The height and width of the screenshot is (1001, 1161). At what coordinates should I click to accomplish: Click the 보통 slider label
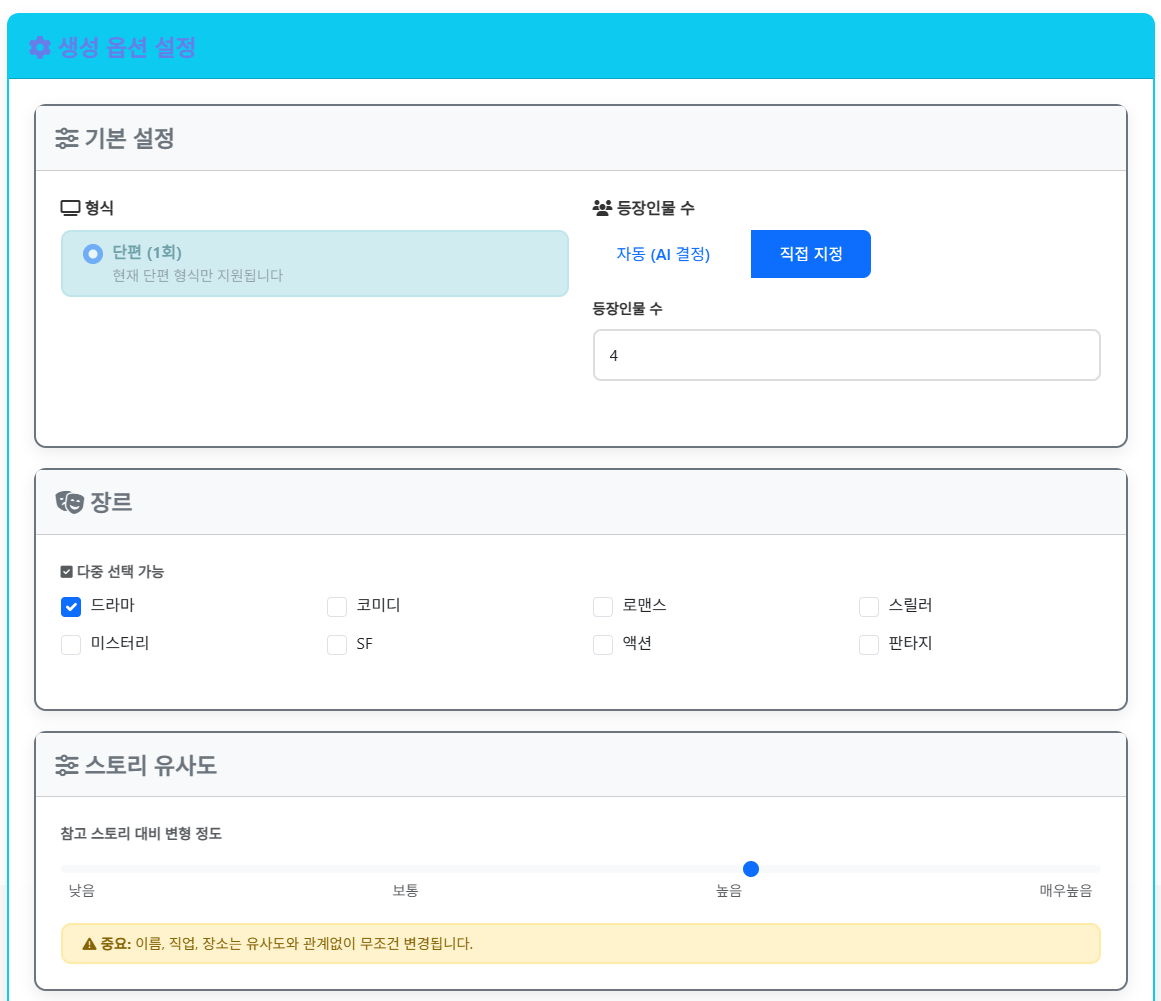(x=405, y=891)
